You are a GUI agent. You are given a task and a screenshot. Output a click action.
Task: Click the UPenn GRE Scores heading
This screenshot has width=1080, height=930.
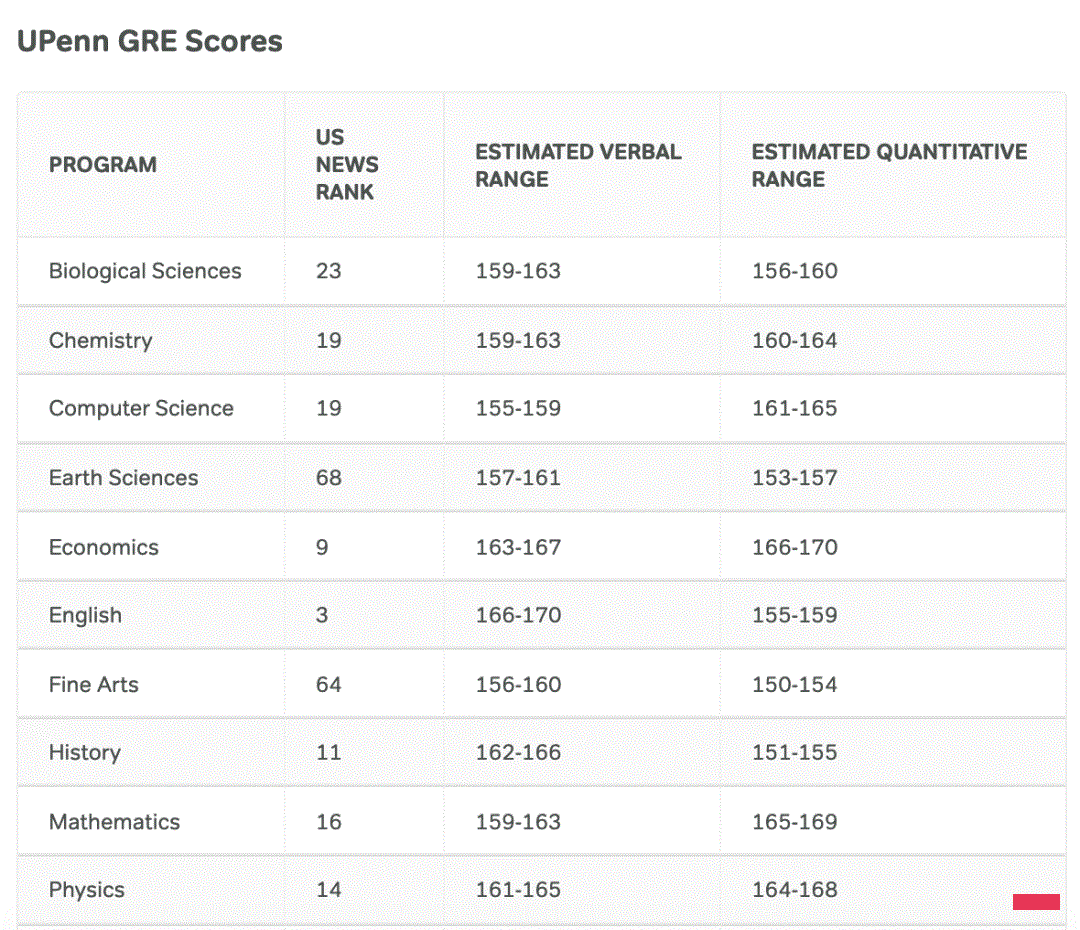[149, 41]
